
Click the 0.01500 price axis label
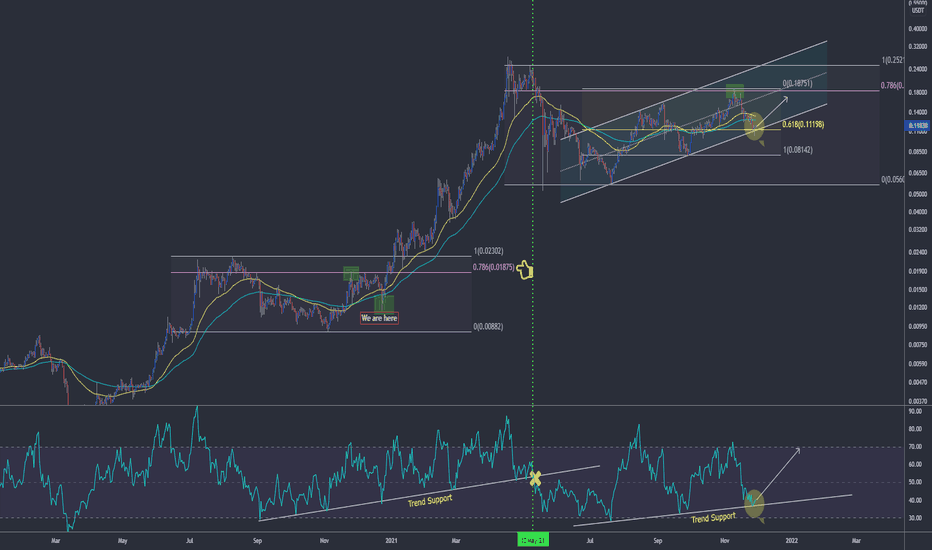coord(918,290)
